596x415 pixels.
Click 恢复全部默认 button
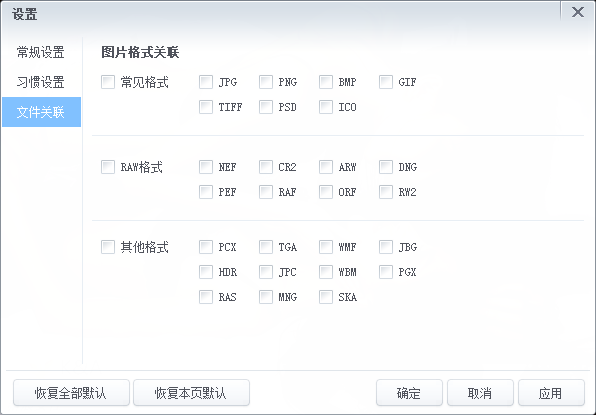(x=71, y=393)
